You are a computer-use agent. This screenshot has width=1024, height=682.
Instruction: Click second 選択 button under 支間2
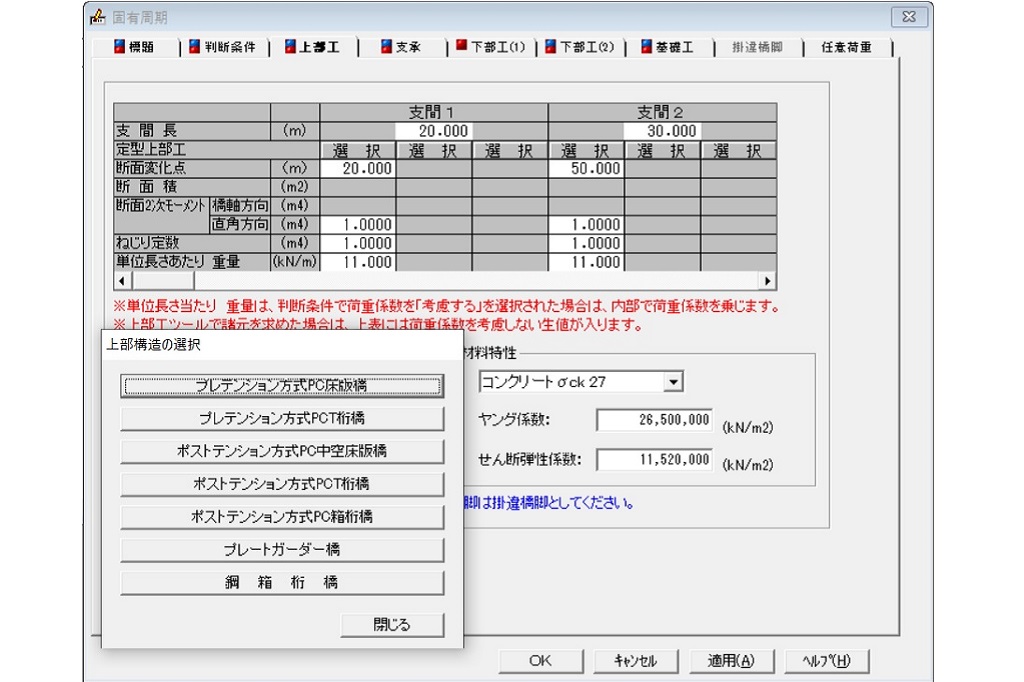point(662,150)
